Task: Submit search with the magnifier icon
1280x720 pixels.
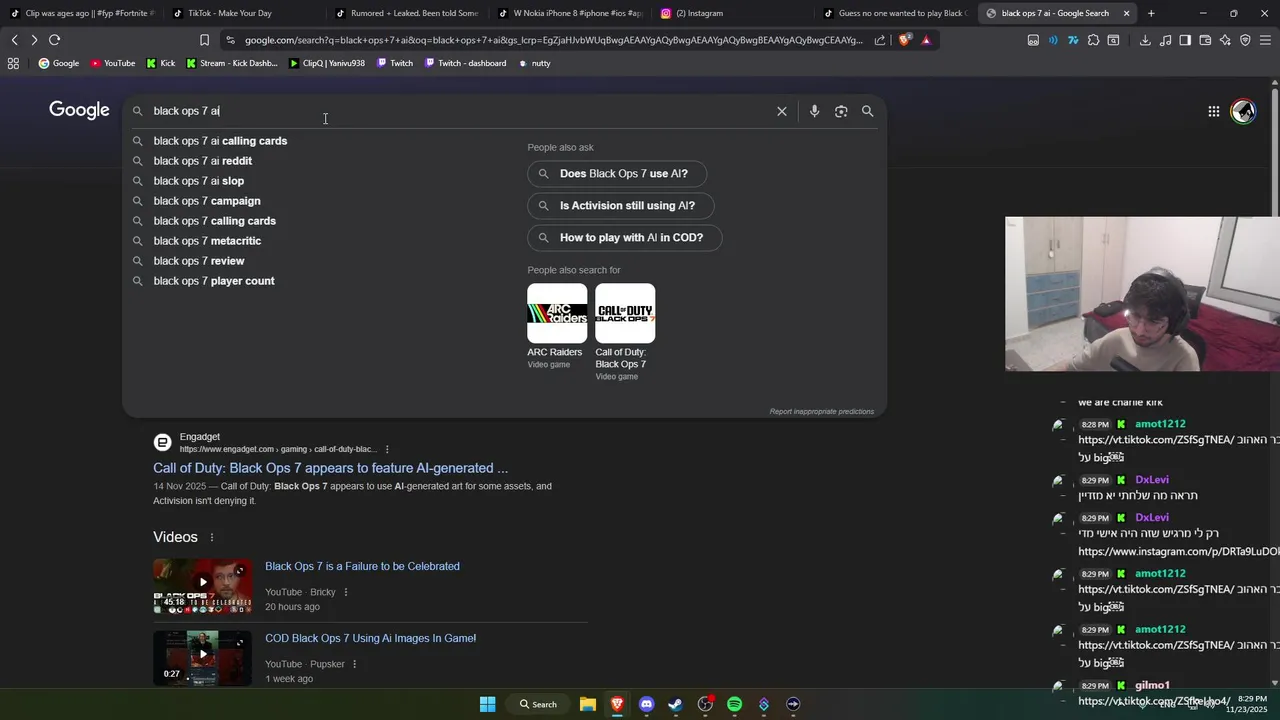Action: (868, 111)
